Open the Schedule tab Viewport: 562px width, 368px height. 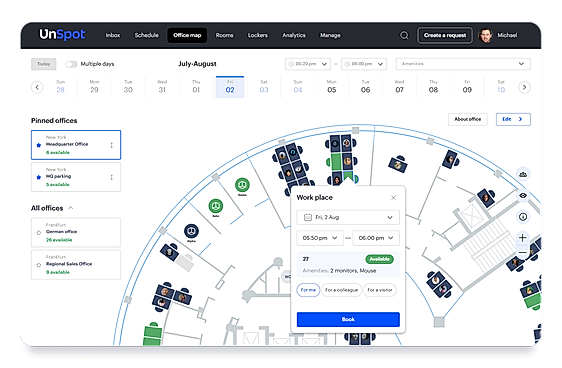147,35
